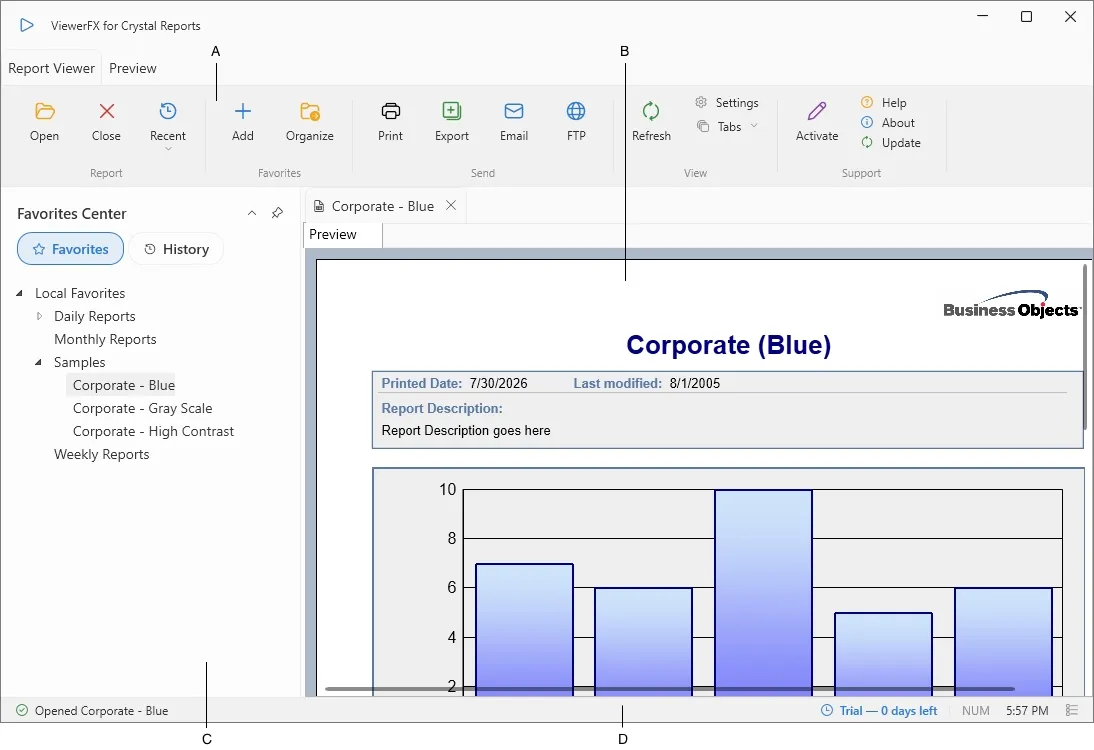Open Help in the Support group
Screen dimensions: 1094x750
[884, 103]
